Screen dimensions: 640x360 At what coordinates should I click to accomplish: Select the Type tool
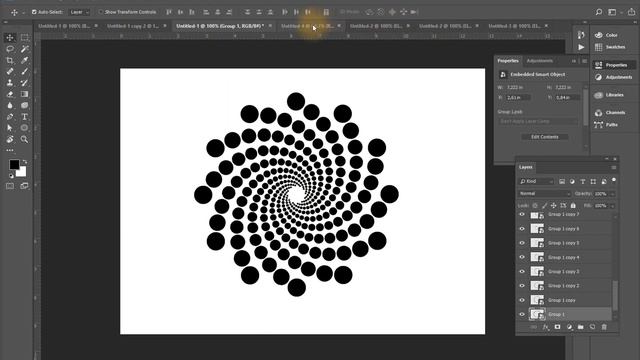24,117
